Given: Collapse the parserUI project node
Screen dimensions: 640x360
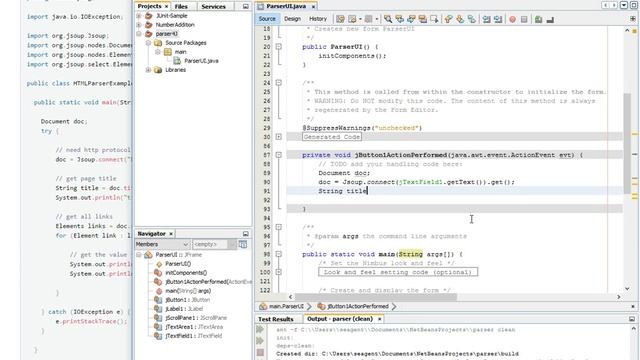Looking at the screenshot, I should (139, 34).
